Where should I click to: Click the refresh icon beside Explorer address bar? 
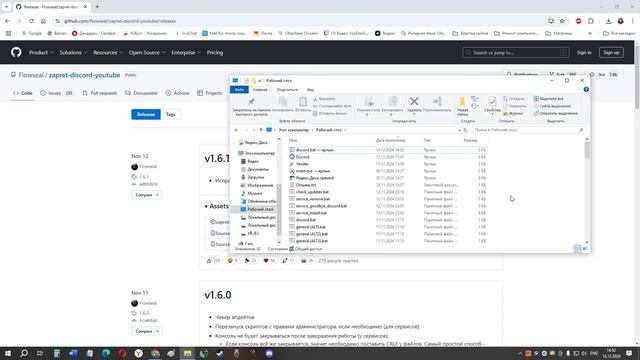point(465,130)
